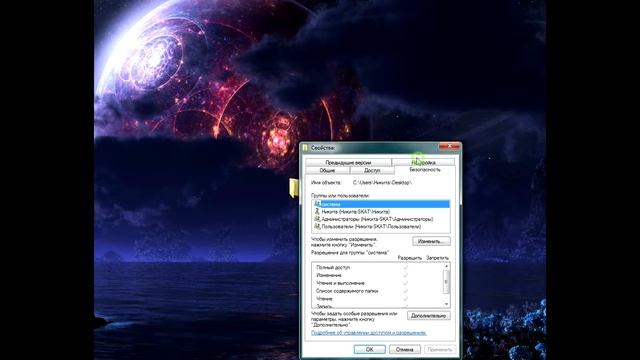Click the folder icon in the Свойства title bar

tap(305, 147)
